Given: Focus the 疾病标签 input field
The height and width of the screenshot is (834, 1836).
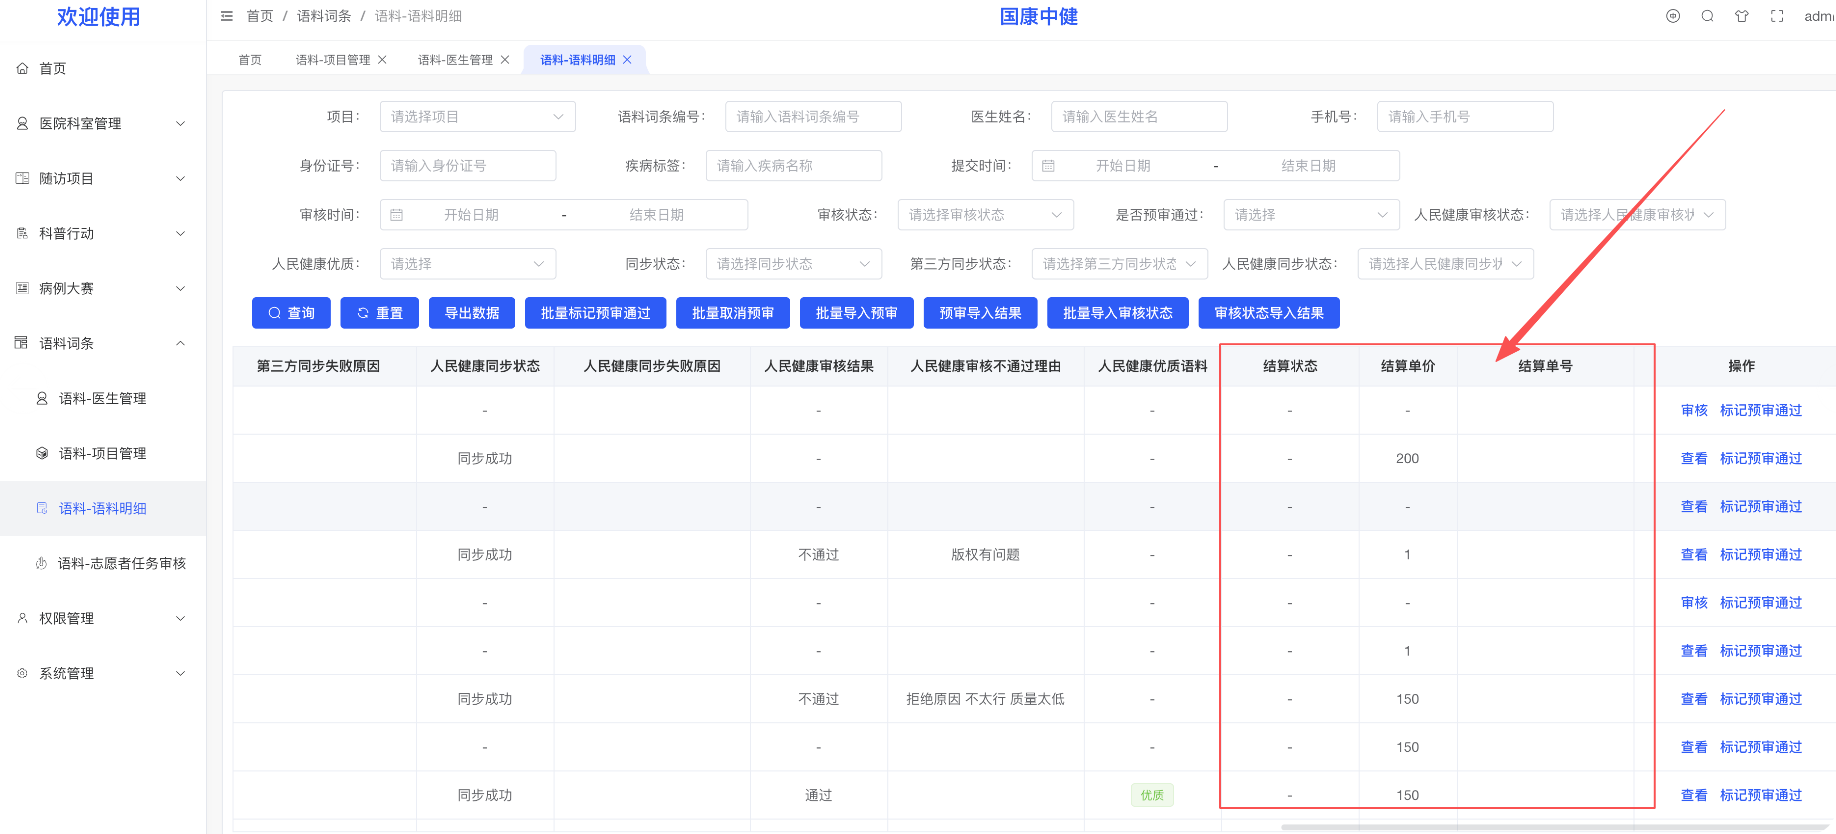Looking at the screenshot, I should pyautogui.click(x=794, y=166).
